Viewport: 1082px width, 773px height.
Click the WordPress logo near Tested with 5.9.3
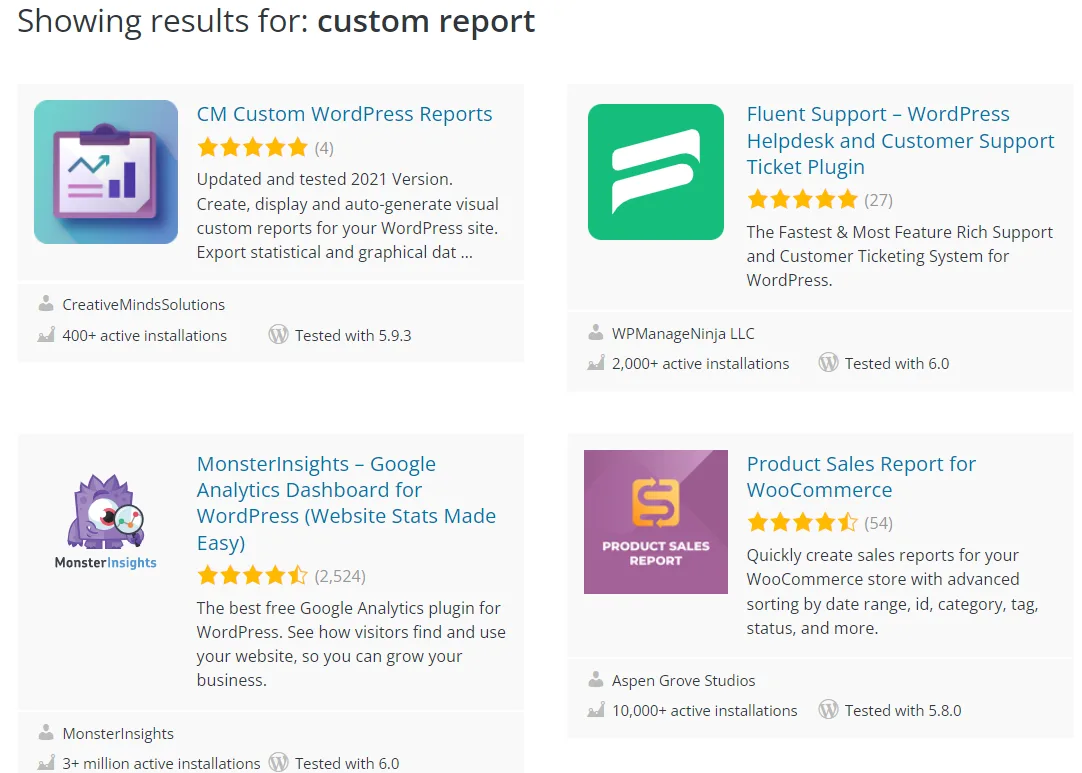[278, 335]
